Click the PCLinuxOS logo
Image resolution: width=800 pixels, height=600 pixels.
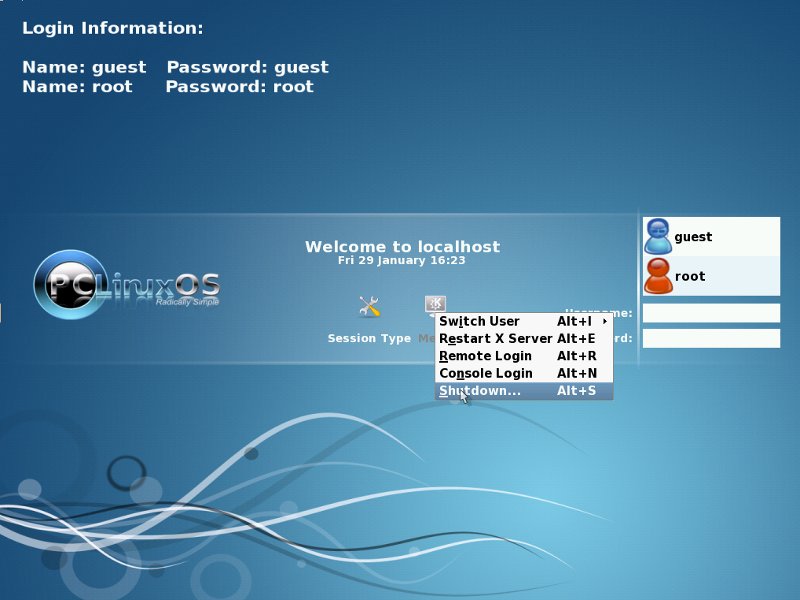pos(127,284)
